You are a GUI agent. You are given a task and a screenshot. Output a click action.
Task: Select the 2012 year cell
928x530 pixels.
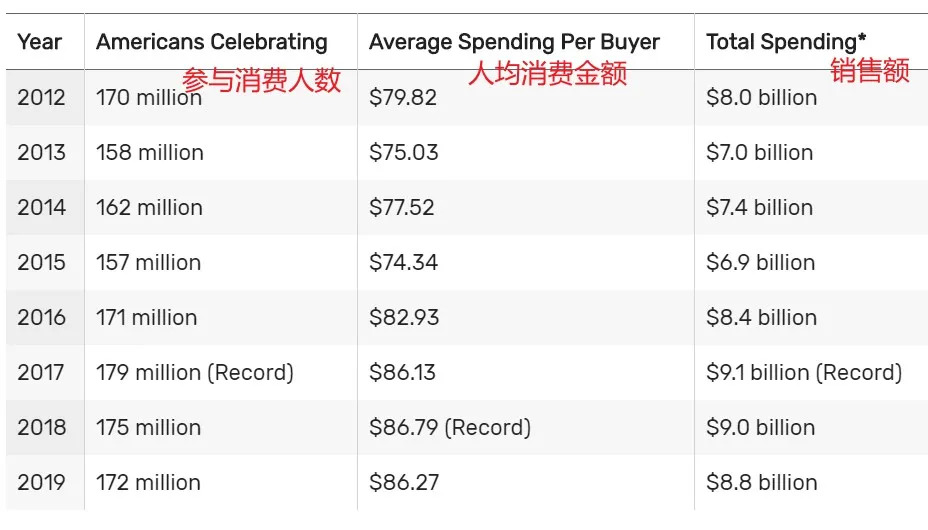tap(41, 98)
